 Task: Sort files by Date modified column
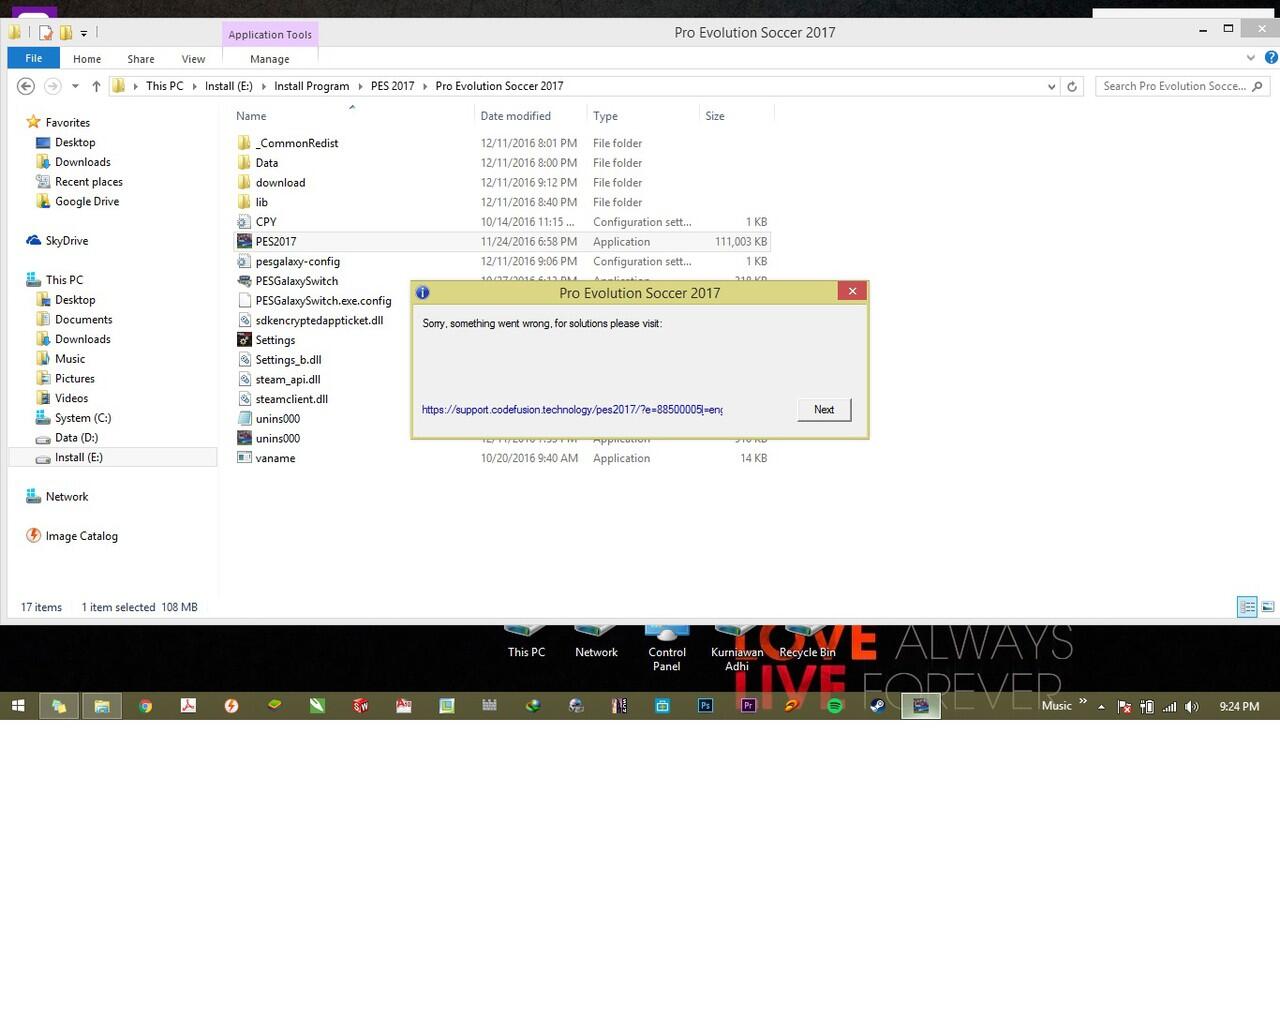(x=516, y=116)
